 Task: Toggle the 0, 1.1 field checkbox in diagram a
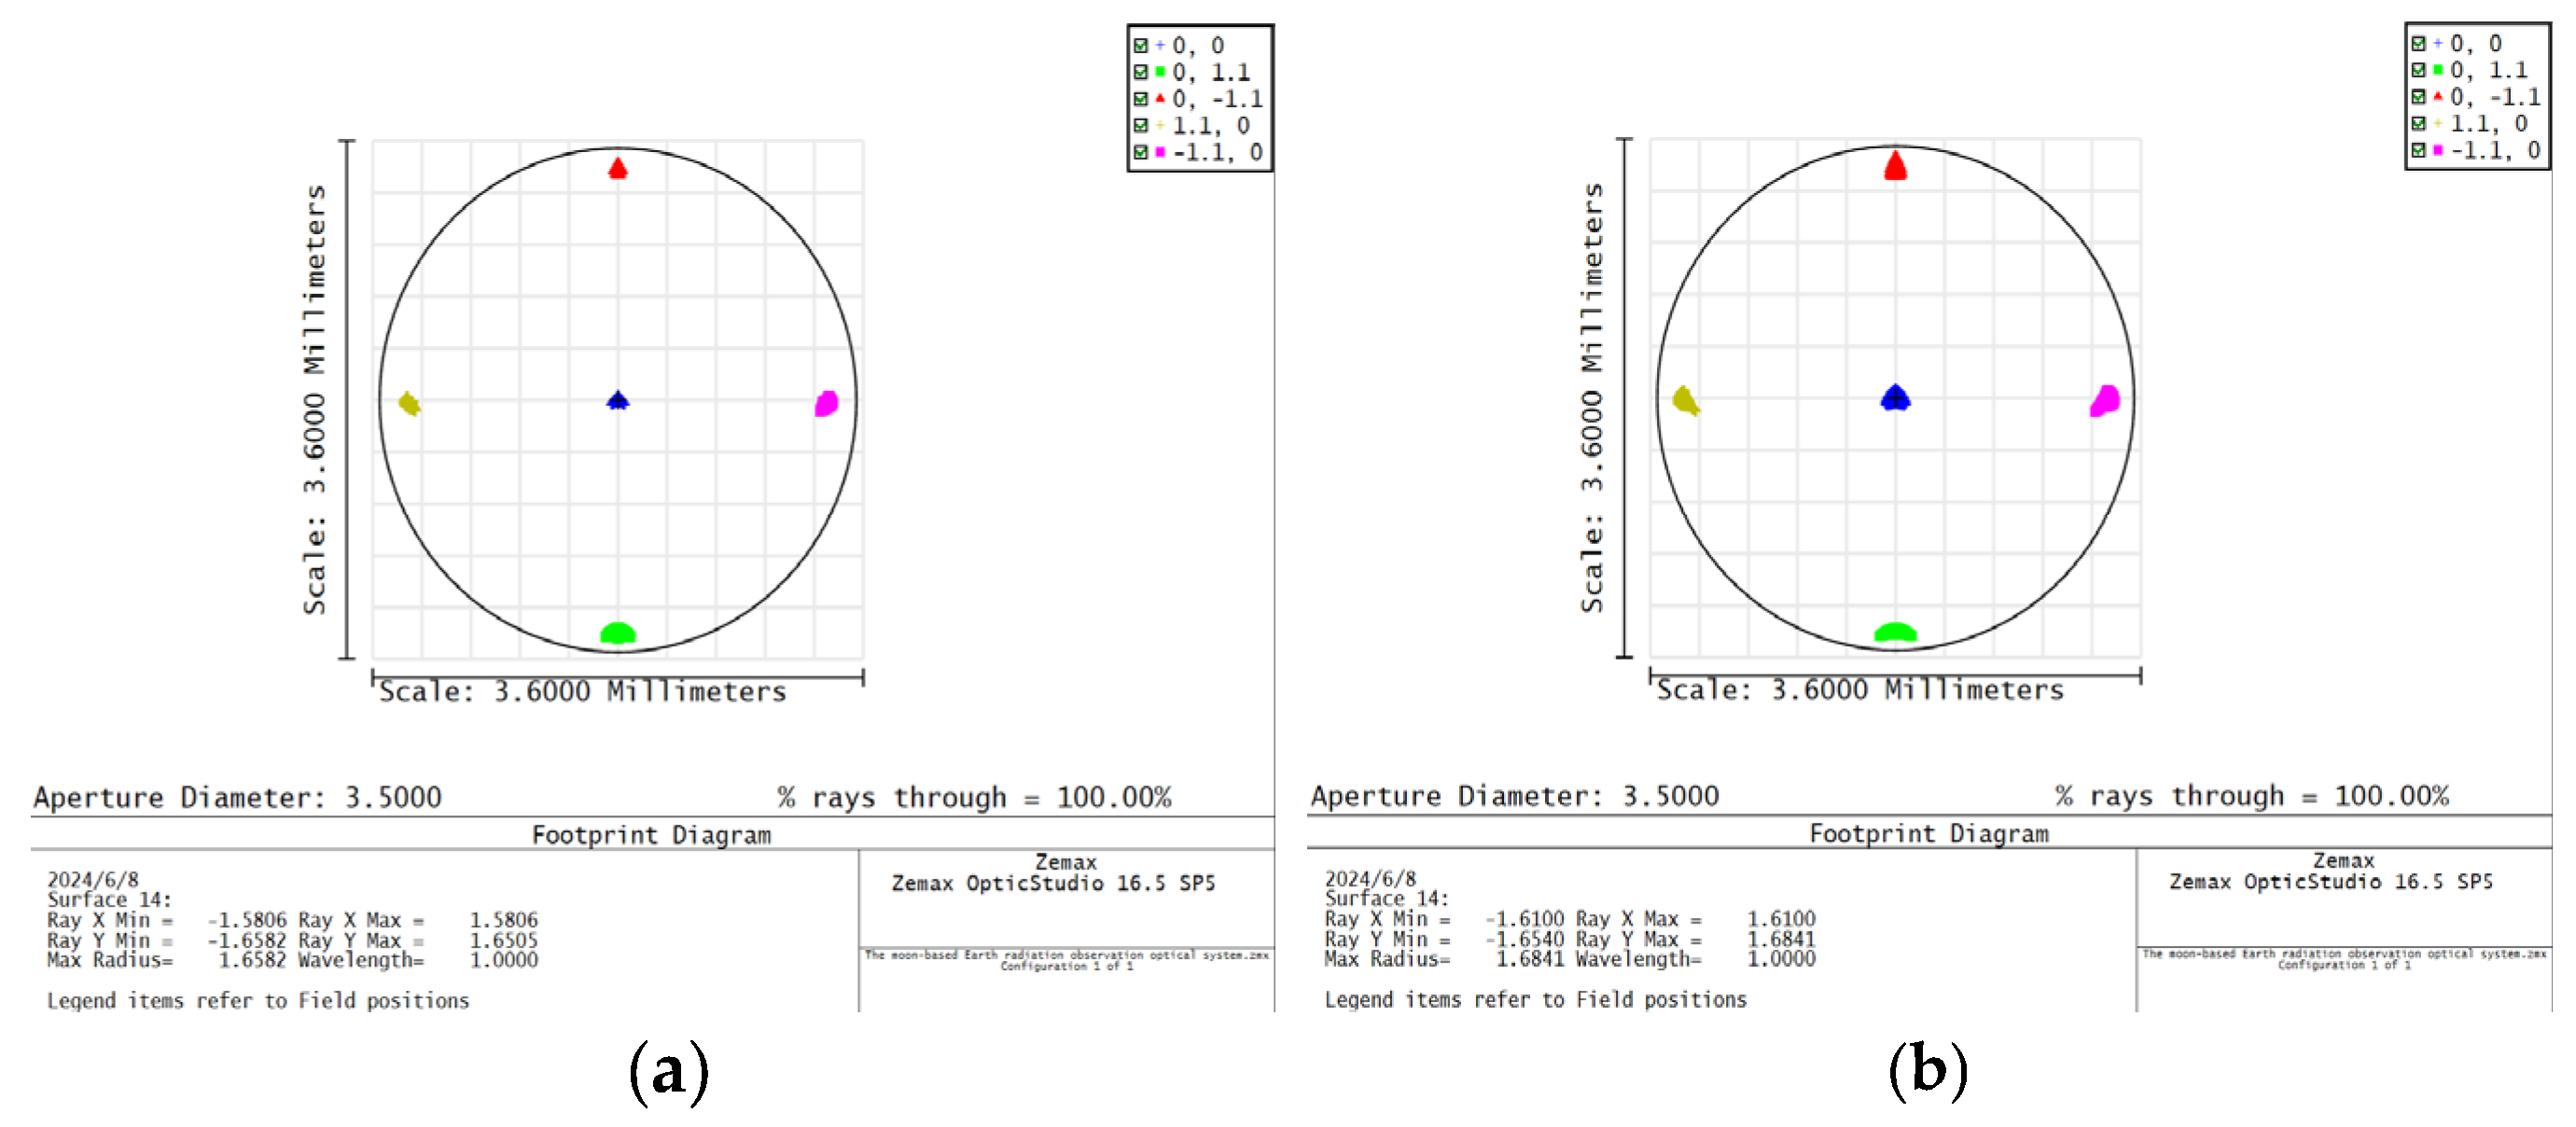tap(1139, 71)
